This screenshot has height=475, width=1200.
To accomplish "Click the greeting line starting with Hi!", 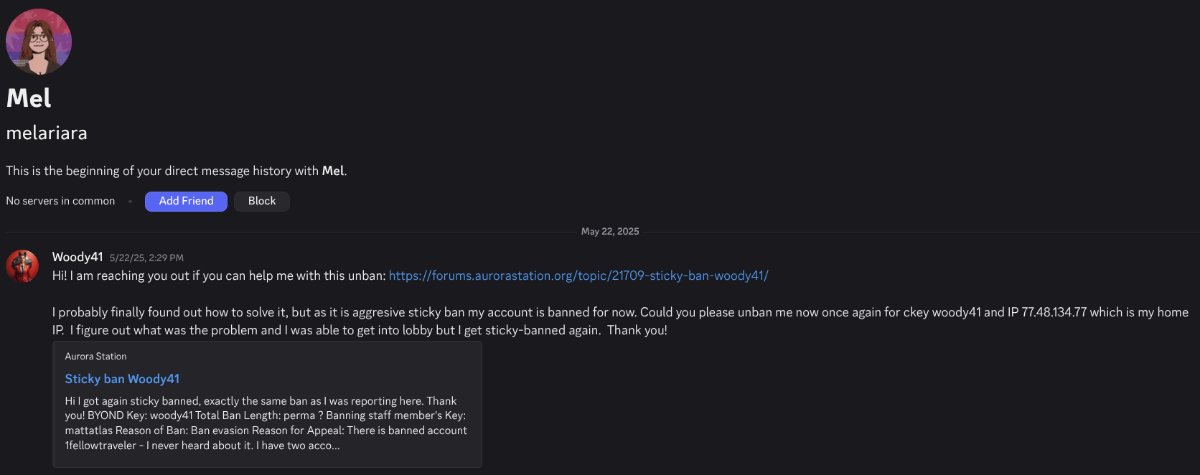I will [x=410, y=275].
